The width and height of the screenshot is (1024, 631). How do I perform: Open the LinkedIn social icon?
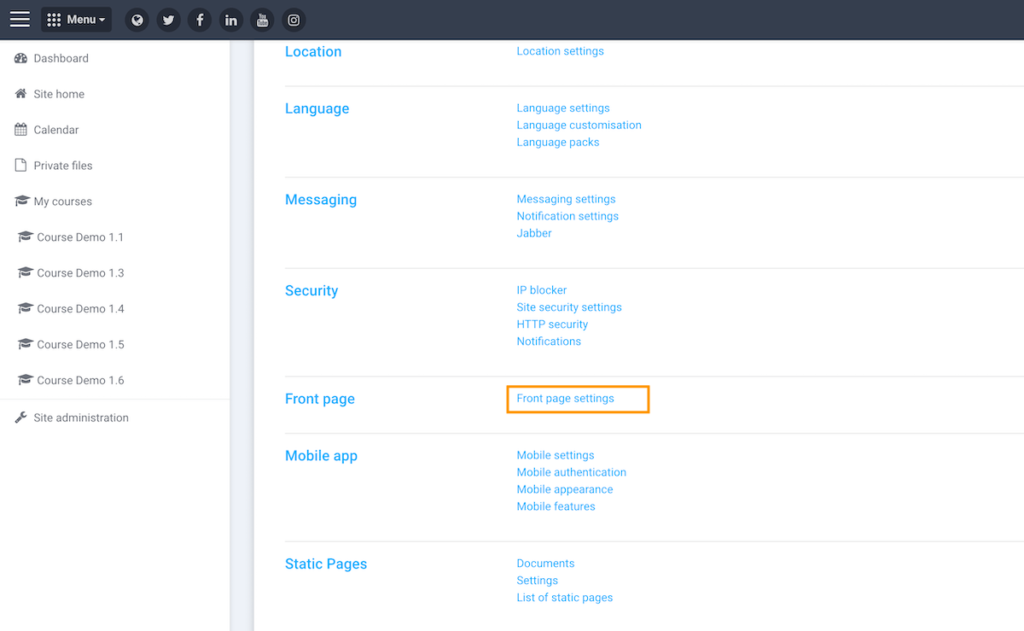click(231, 20)
